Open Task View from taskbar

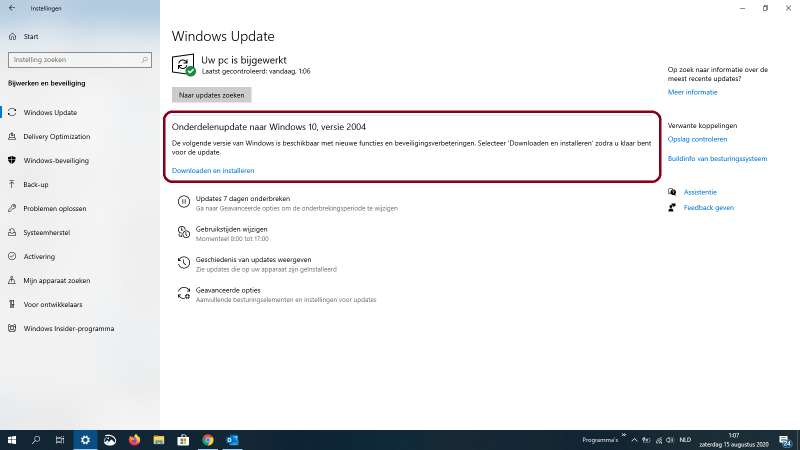click(x=60, y=440)
